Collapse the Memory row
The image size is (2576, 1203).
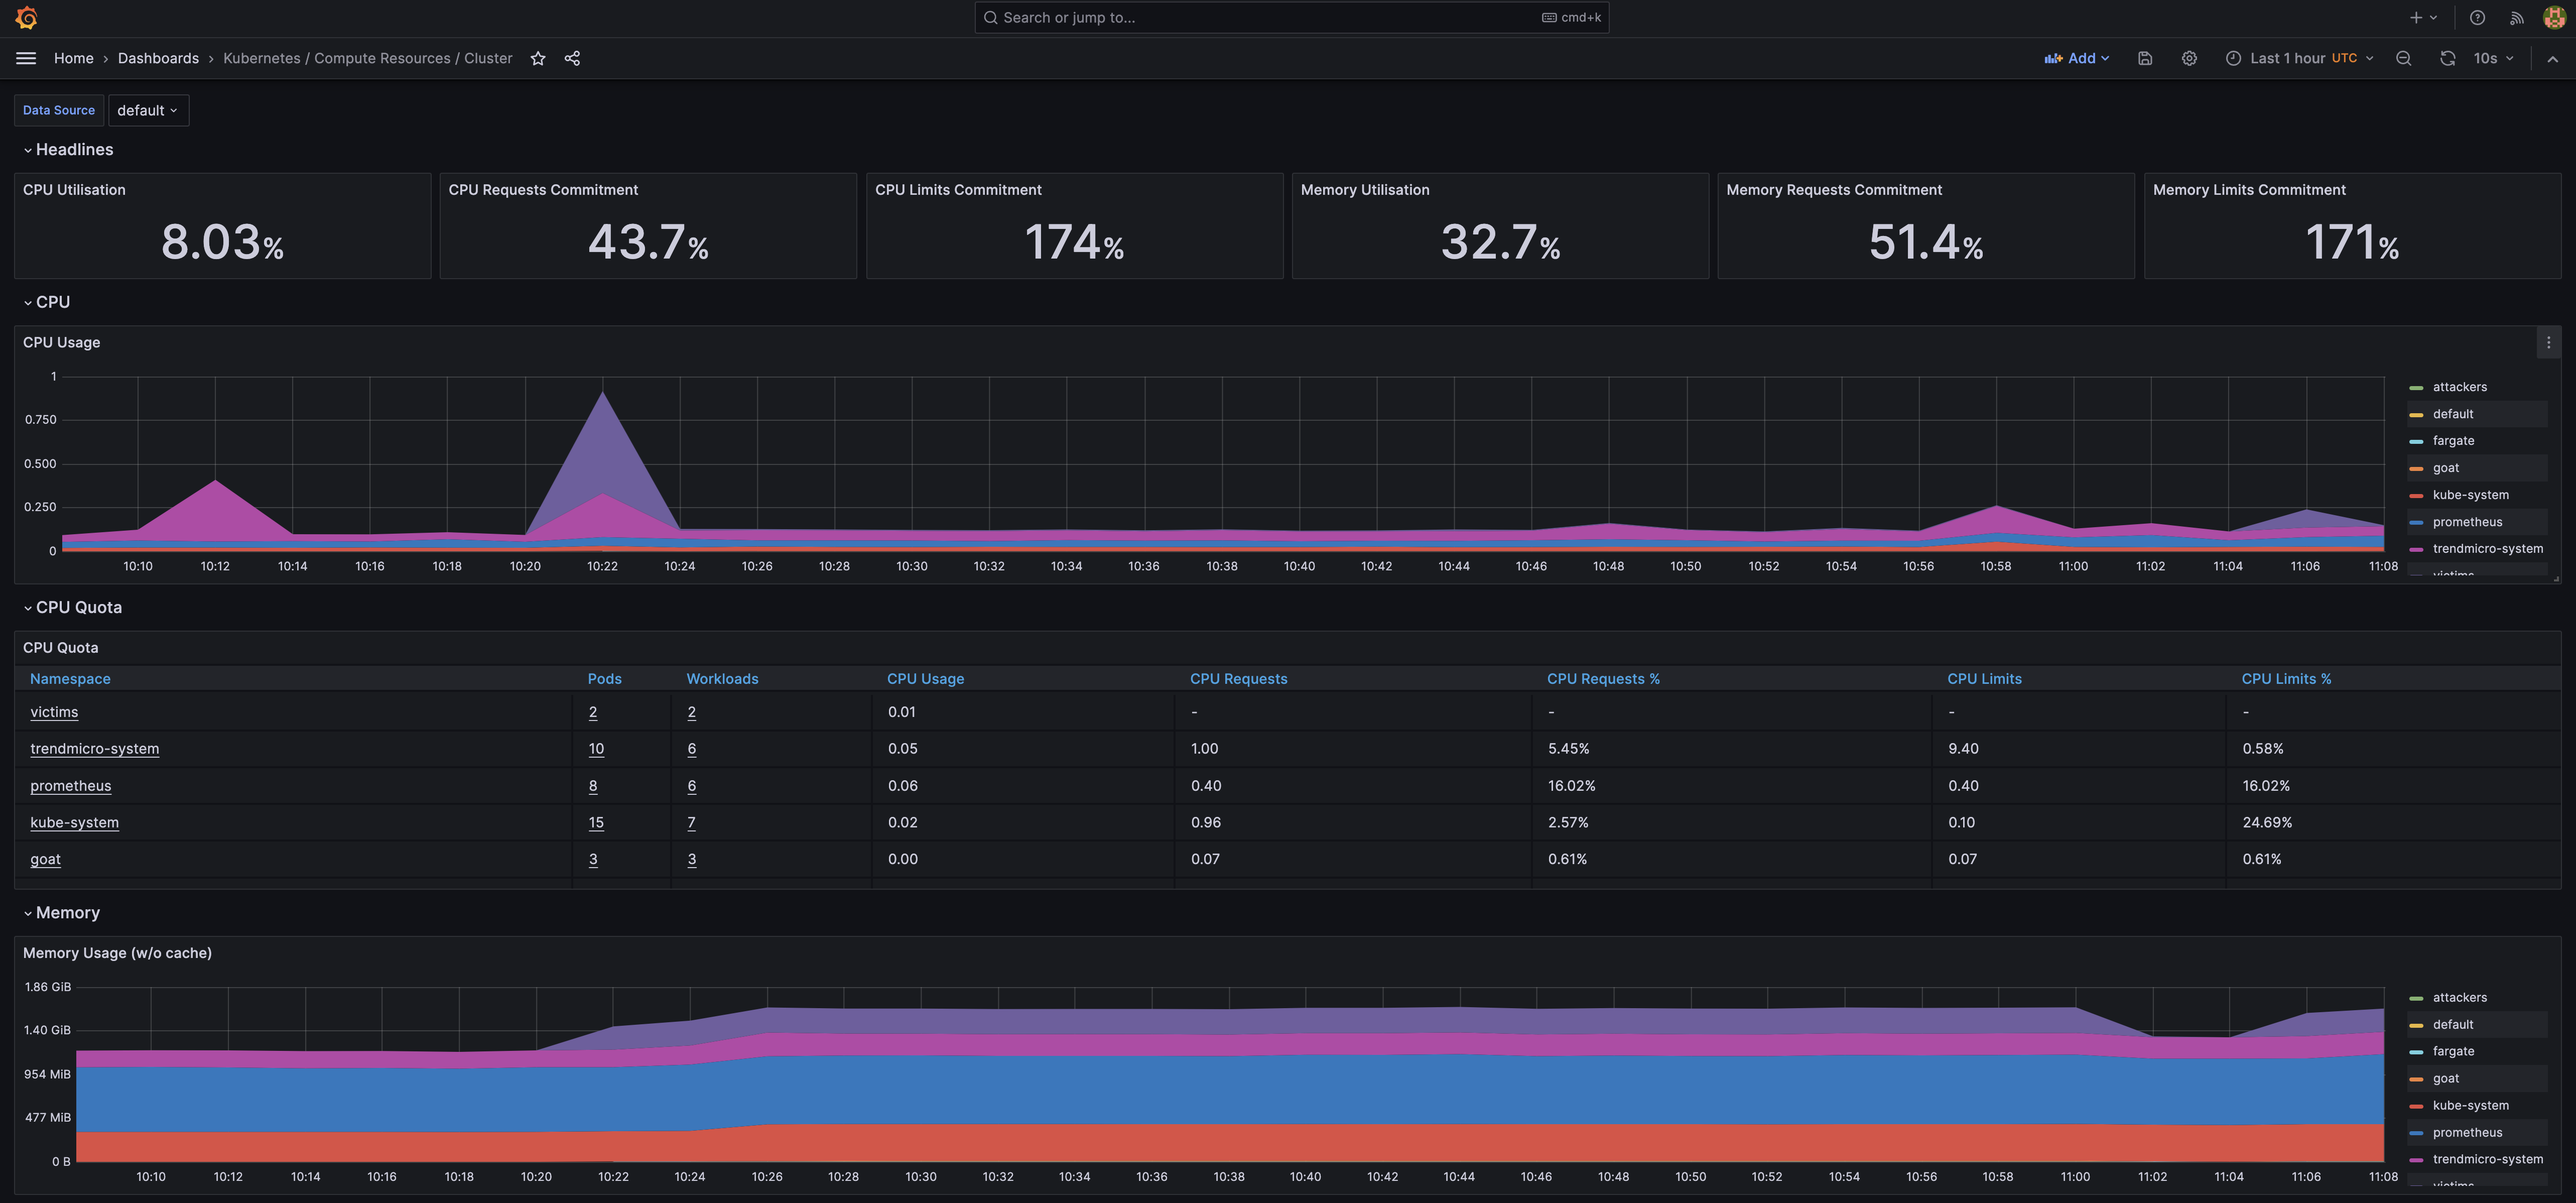tap(62, 912)
